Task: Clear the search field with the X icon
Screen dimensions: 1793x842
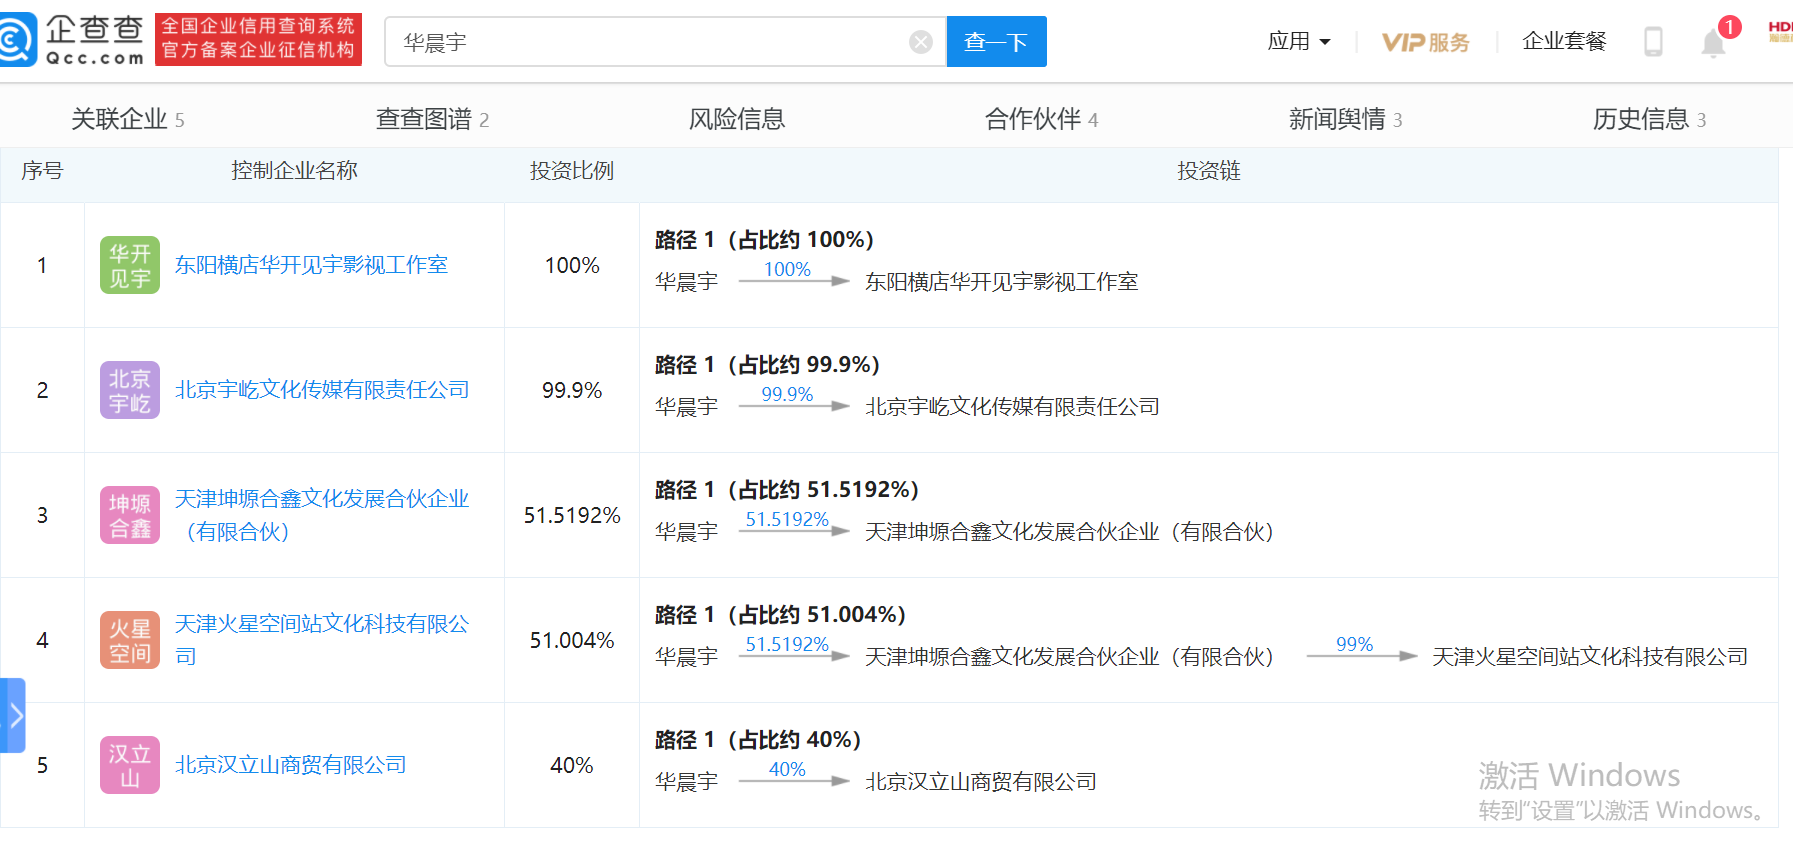Action: 920,42
